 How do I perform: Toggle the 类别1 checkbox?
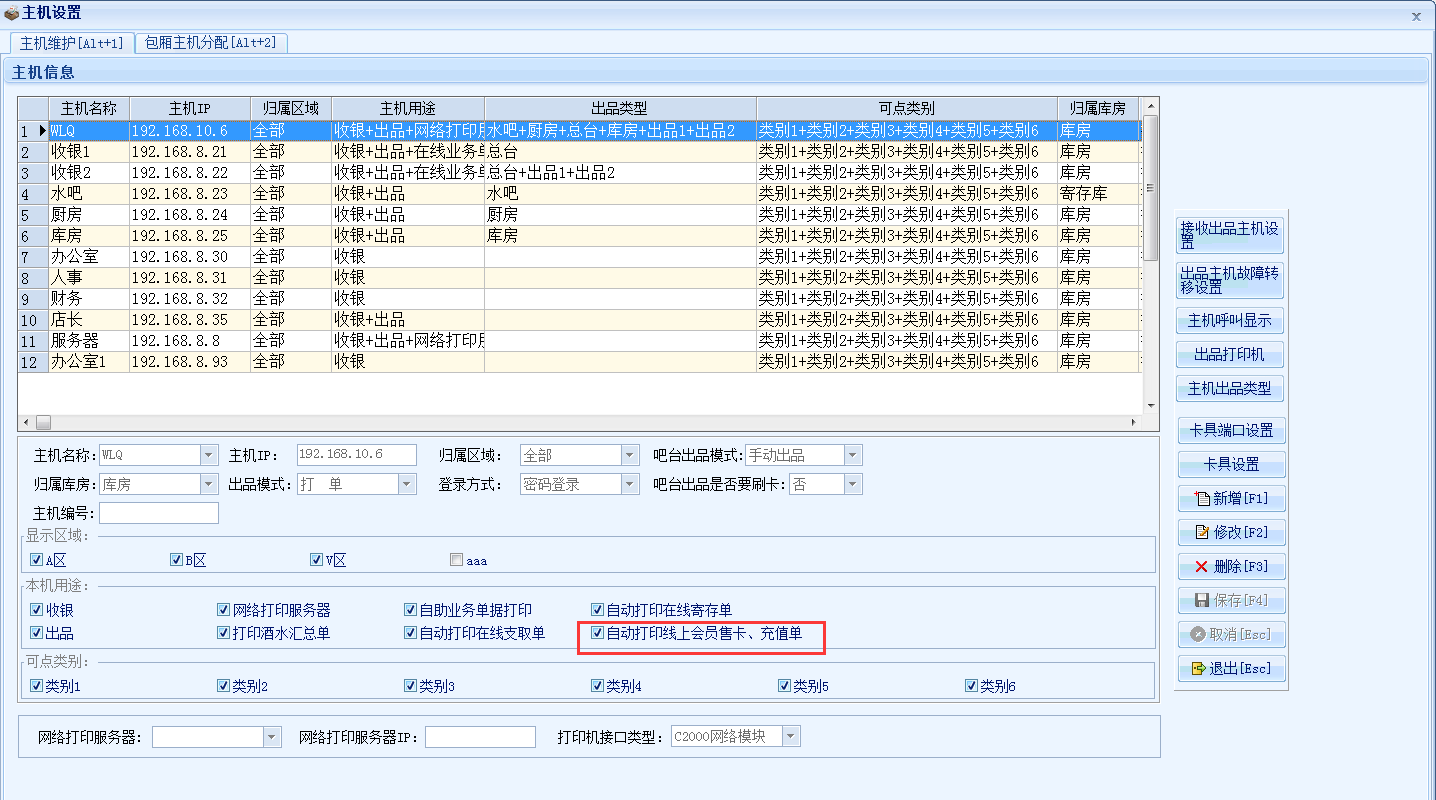pyautogui.click(x=36, y=686)
